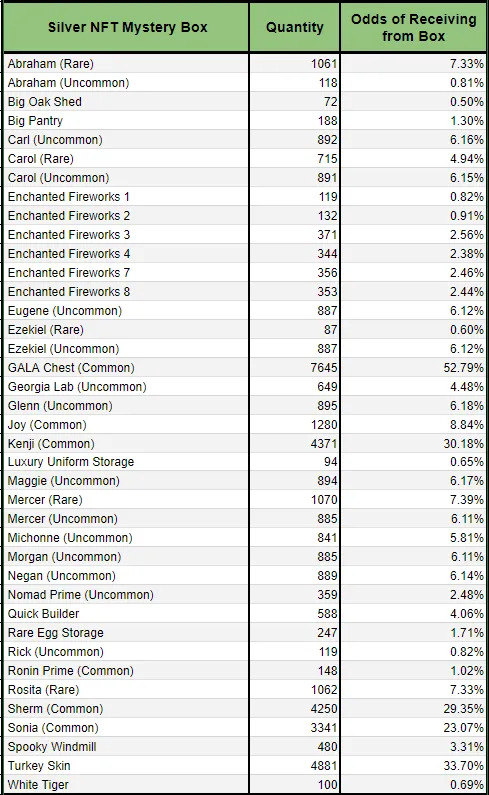Select the Luxury Uniform Storage cell
The height and width of the screenshot is (795, 489).
pos(126,462)
